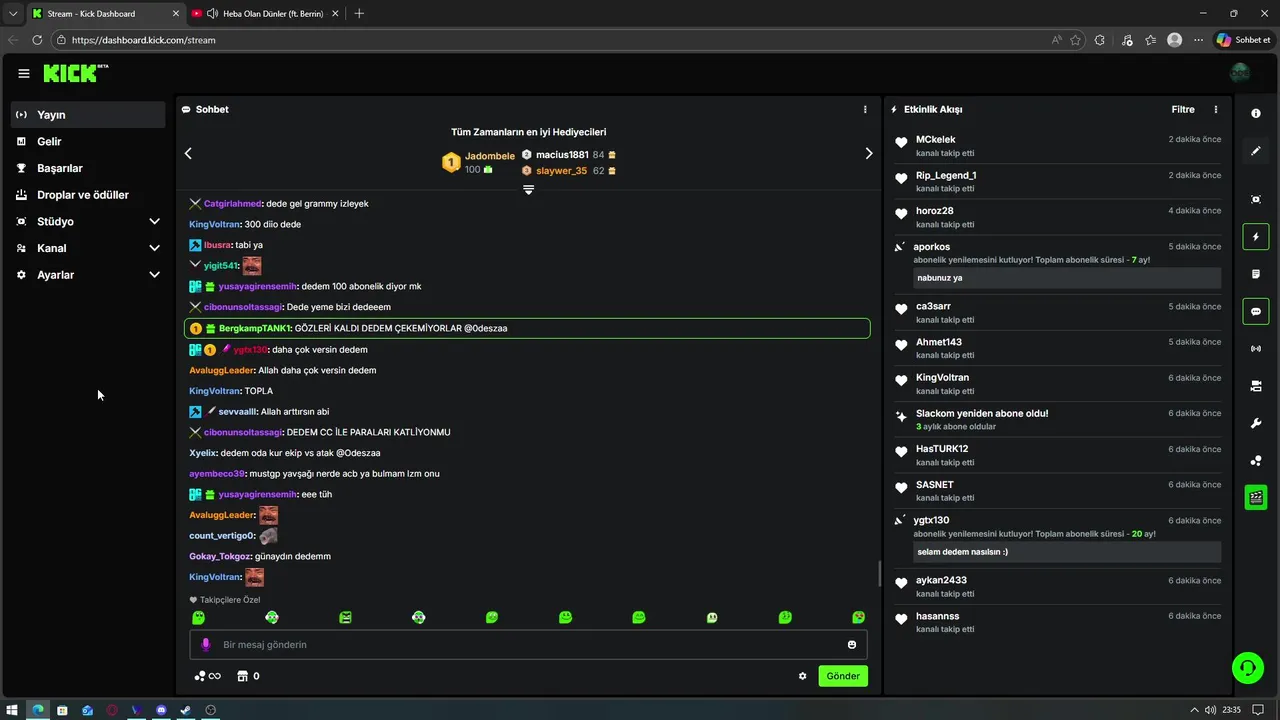Click the shop icon showing 0
The height and width of the screenshot is (720, 1280).
tap(248, 676)
